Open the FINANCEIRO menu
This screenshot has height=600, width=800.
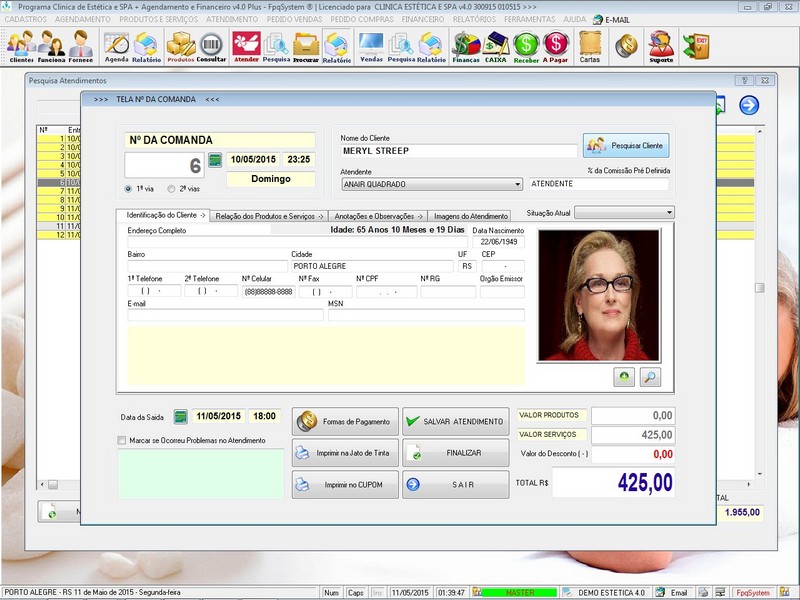point(422,19)
